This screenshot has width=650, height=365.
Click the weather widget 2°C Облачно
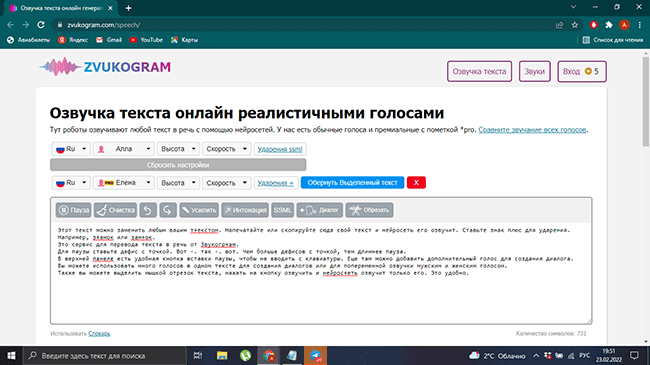click(x=497, y=355)
